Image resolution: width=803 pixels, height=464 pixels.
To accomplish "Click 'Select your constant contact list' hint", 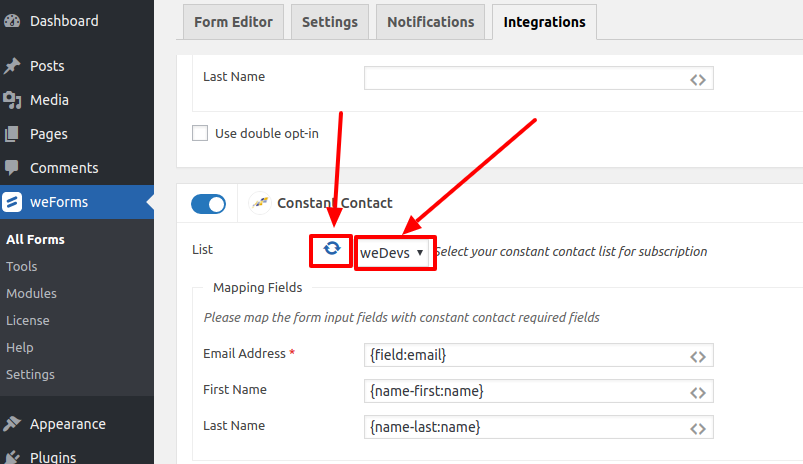I will [571, 251].
